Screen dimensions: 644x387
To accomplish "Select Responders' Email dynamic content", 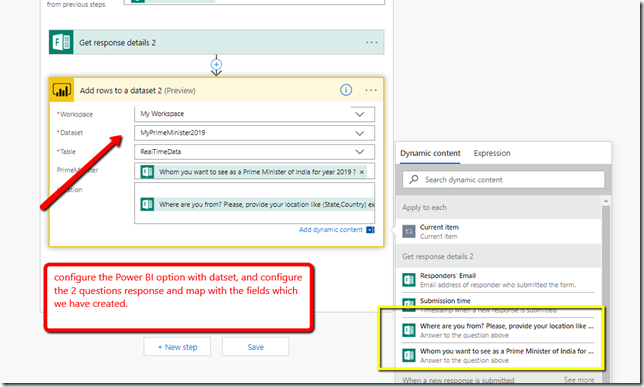I will (498, 280).
